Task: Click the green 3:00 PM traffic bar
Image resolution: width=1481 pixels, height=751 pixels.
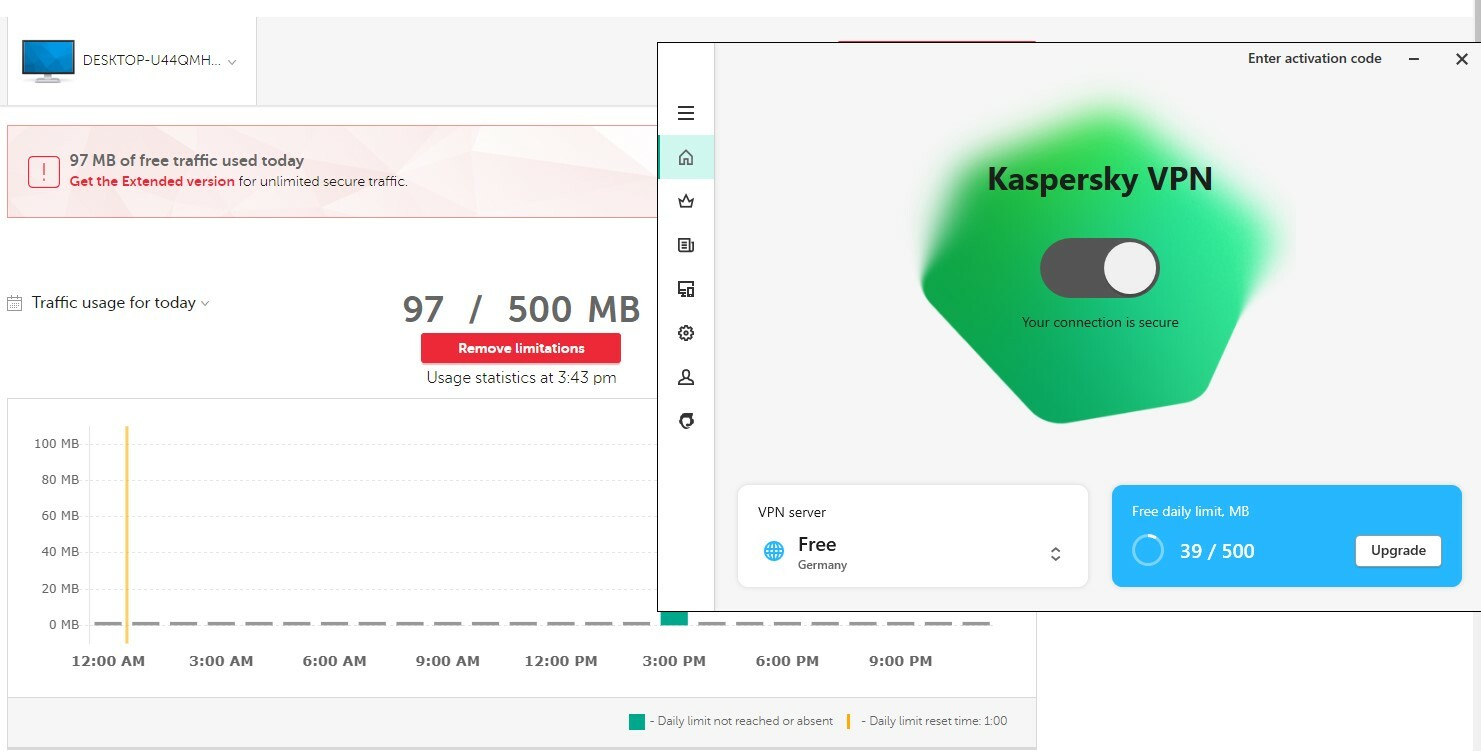Action: [674, 619]
